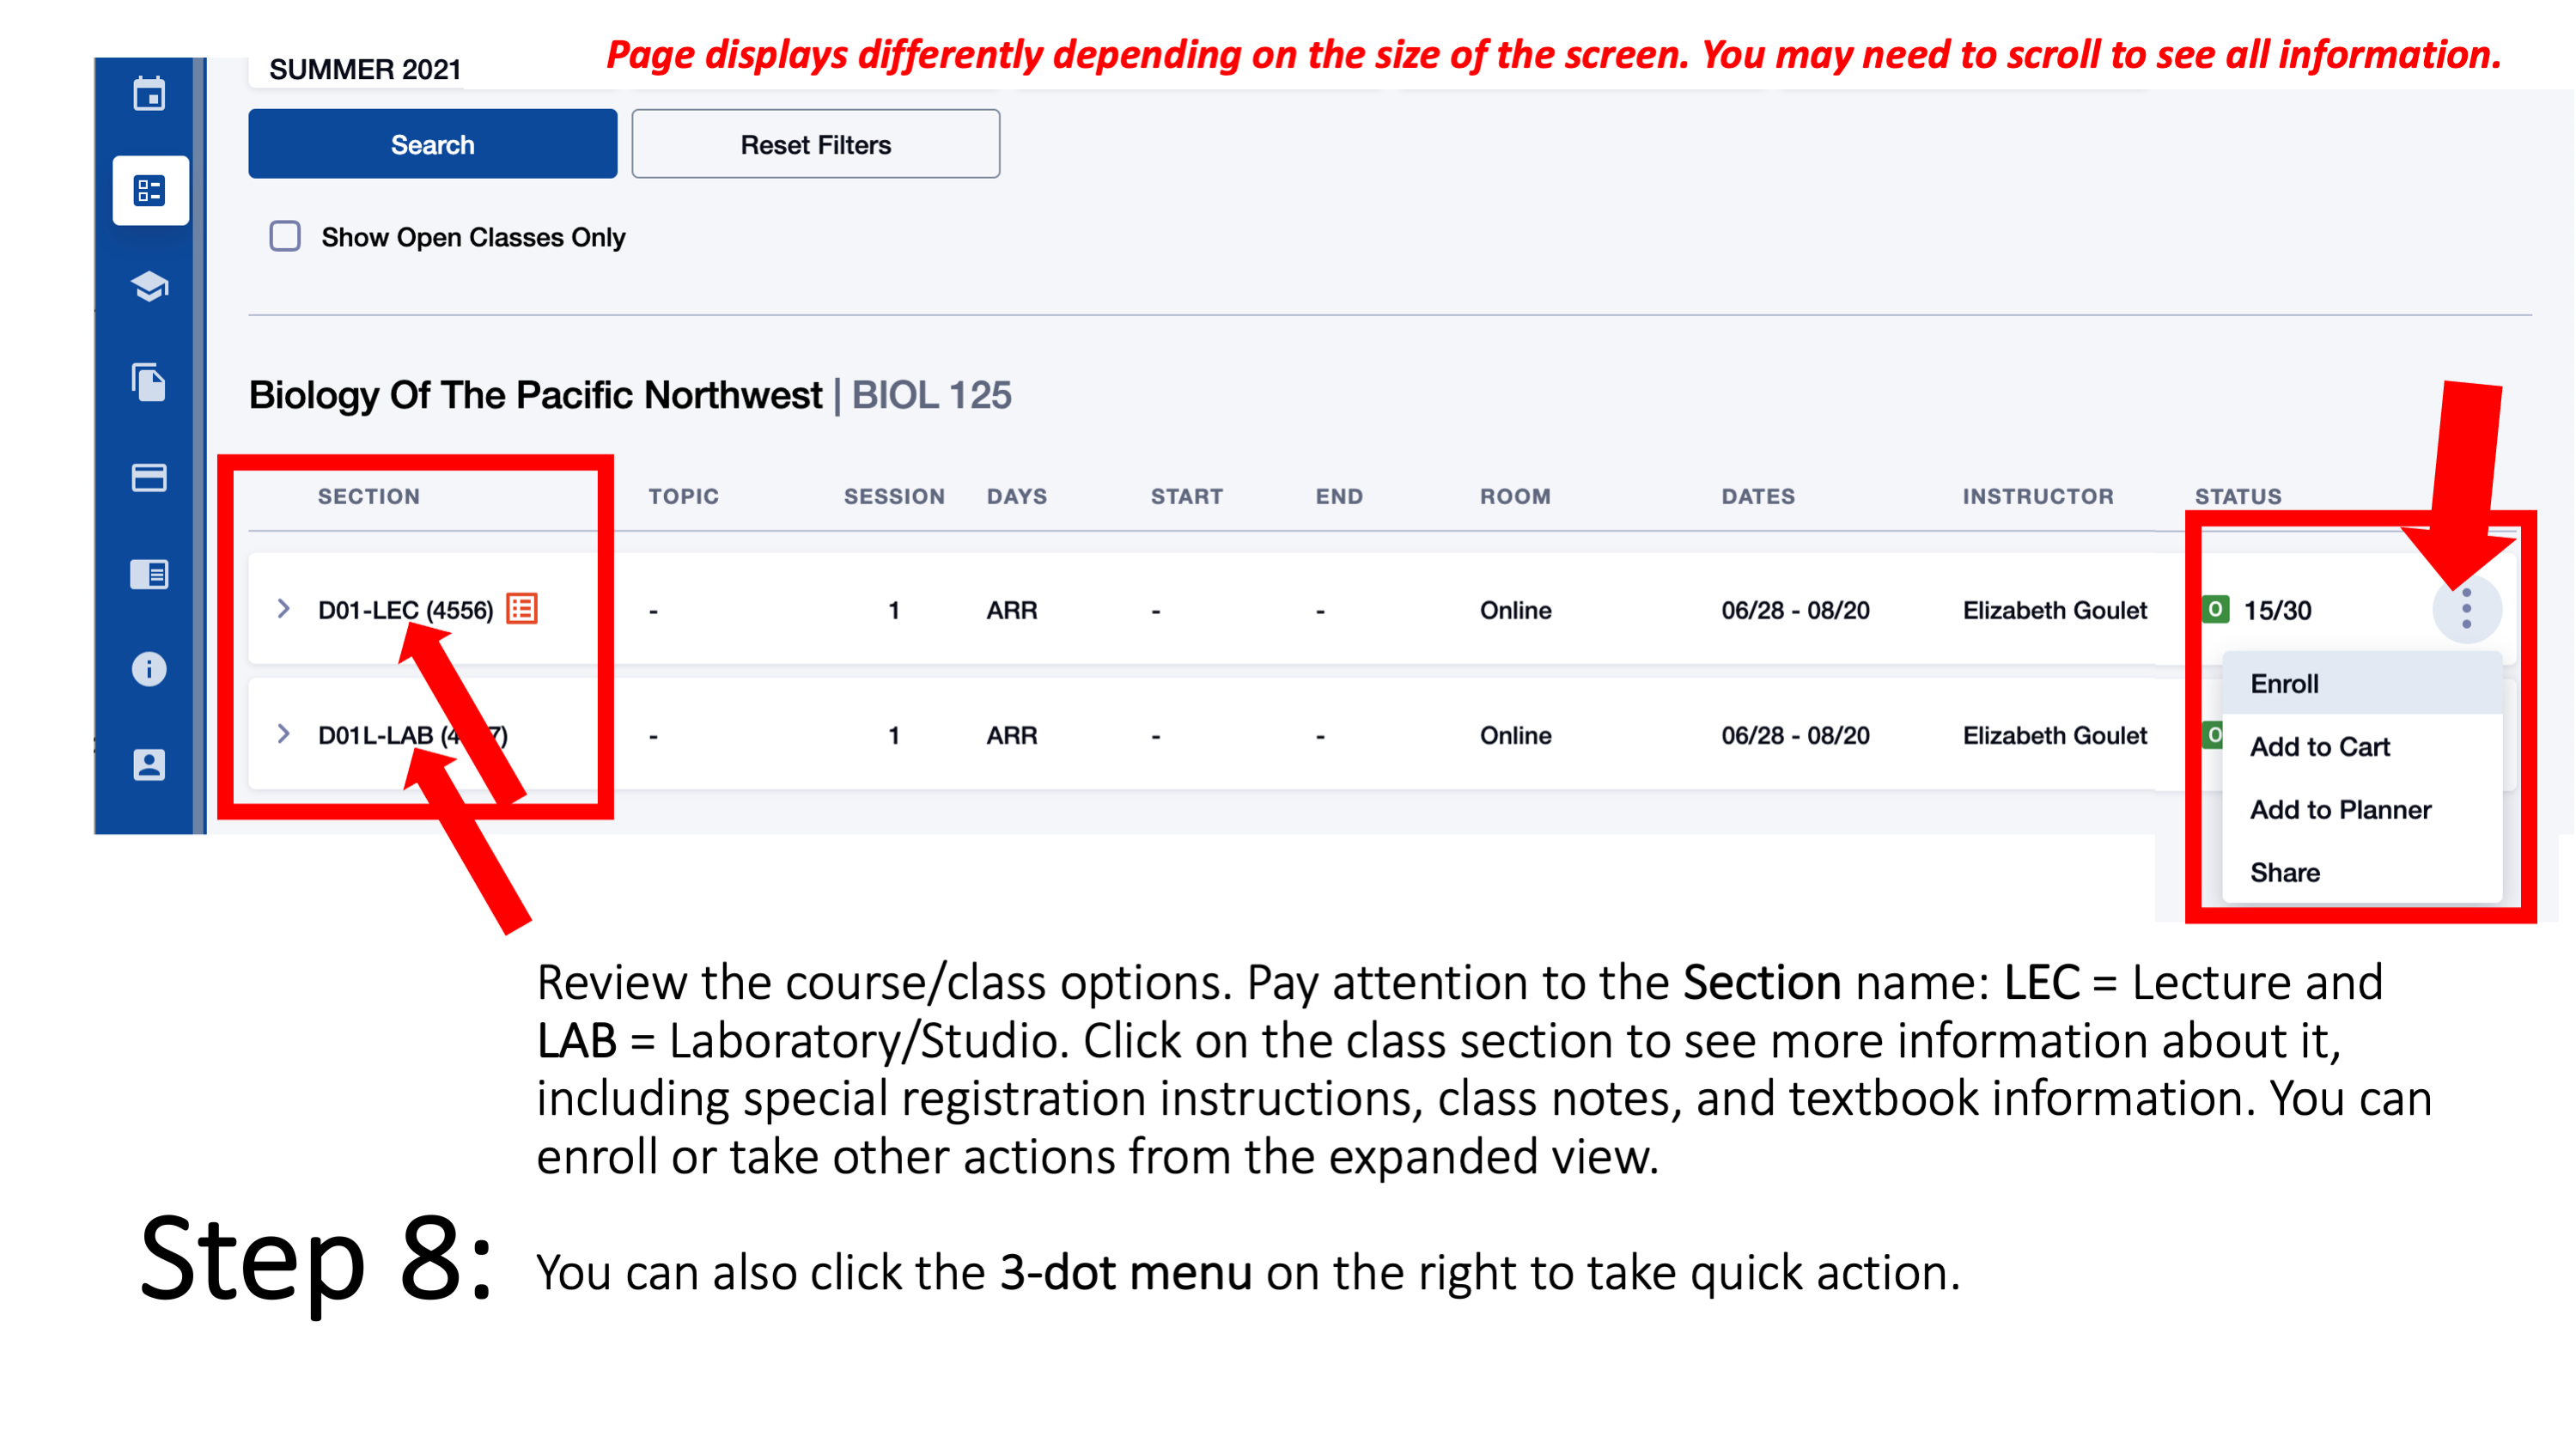
Task: Select Add to Cart from the dropdown
Action: (x=2319, y=746)
